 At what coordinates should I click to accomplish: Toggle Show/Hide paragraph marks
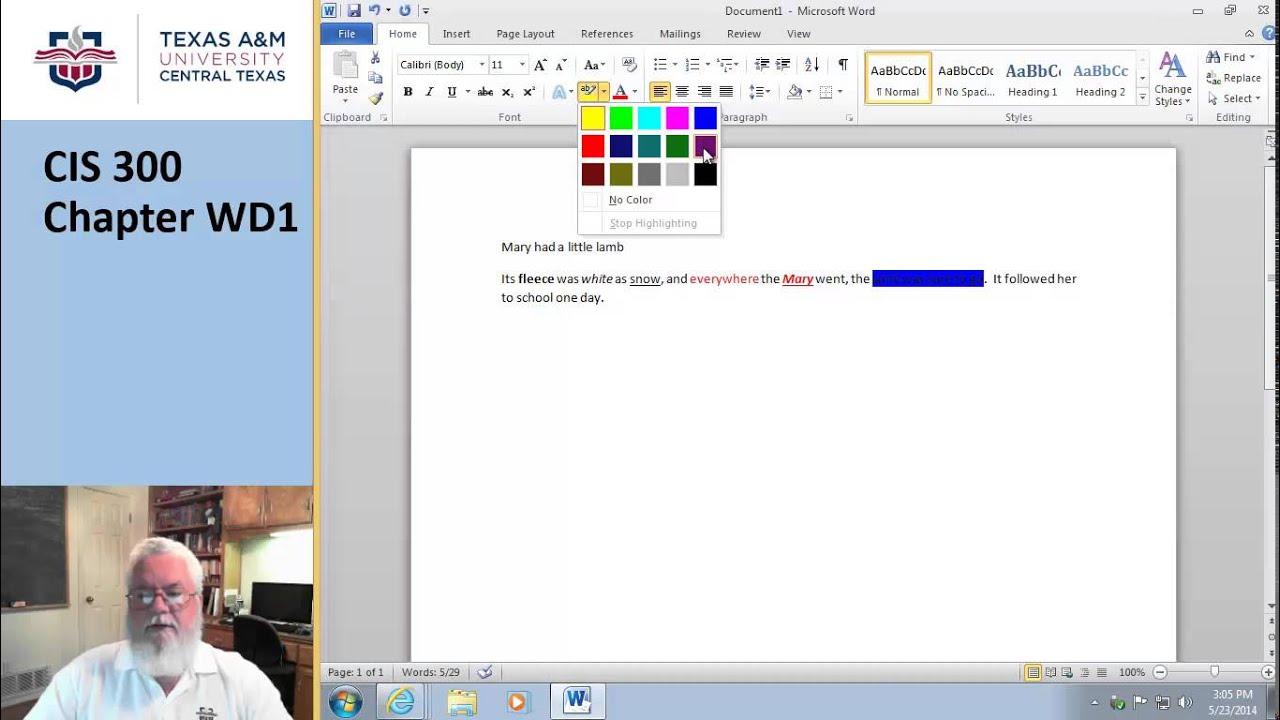coord(843,65)
